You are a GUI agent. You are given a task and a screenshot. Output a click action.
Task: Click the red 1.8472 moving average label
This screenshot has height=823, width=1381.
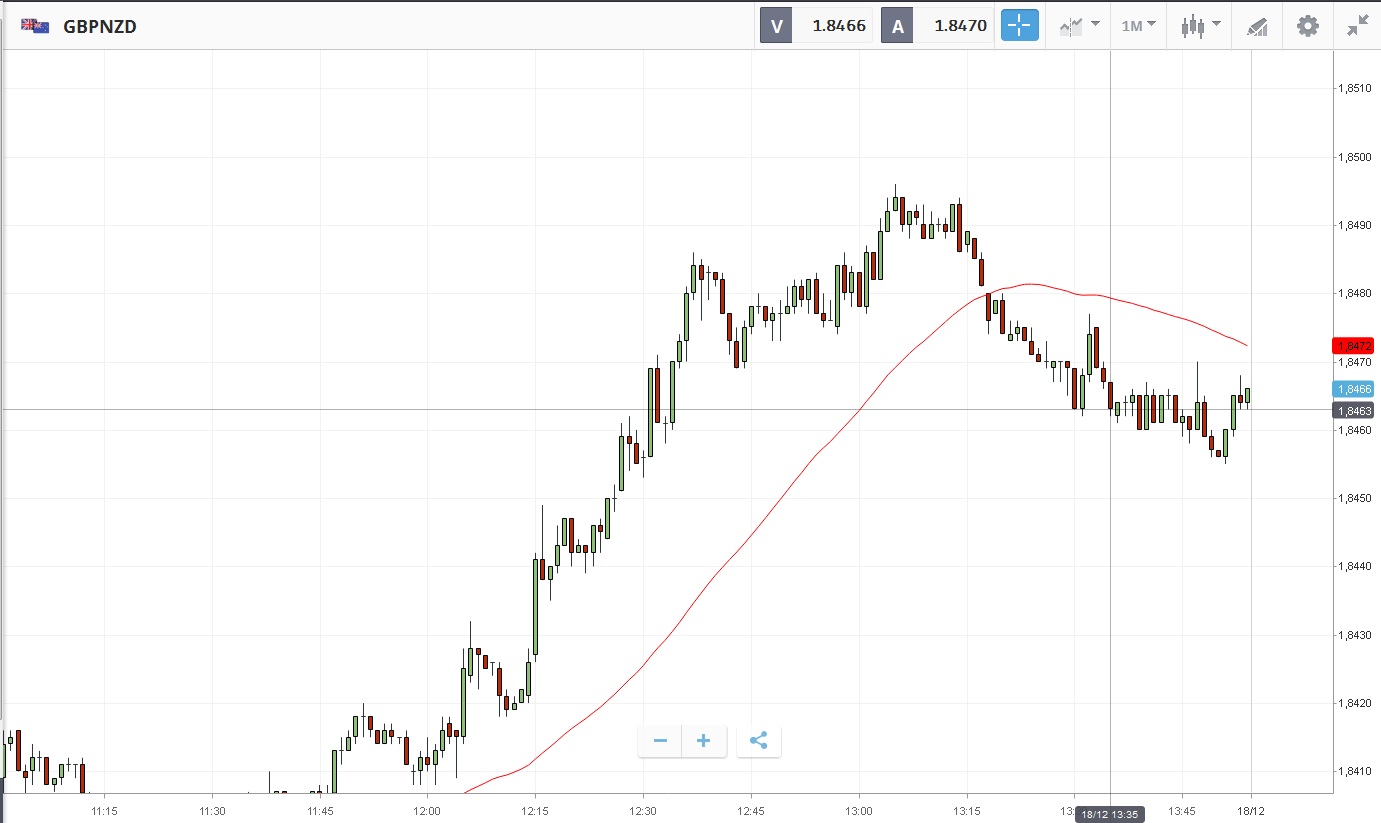point(1353,346)
